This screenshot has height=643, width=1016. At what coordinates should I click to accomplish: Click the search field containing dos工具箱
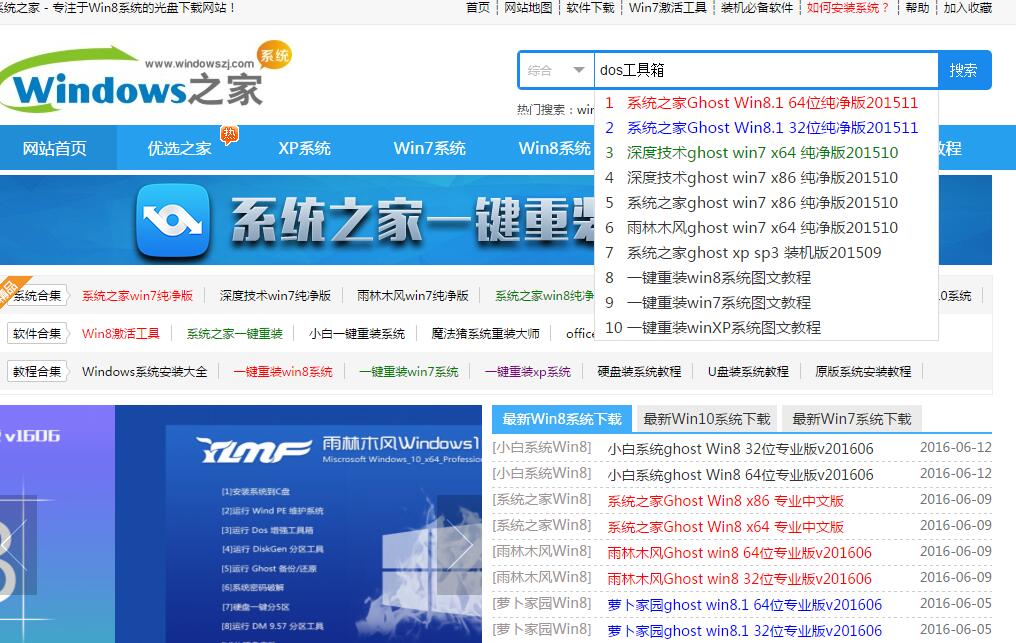(766, 70)
